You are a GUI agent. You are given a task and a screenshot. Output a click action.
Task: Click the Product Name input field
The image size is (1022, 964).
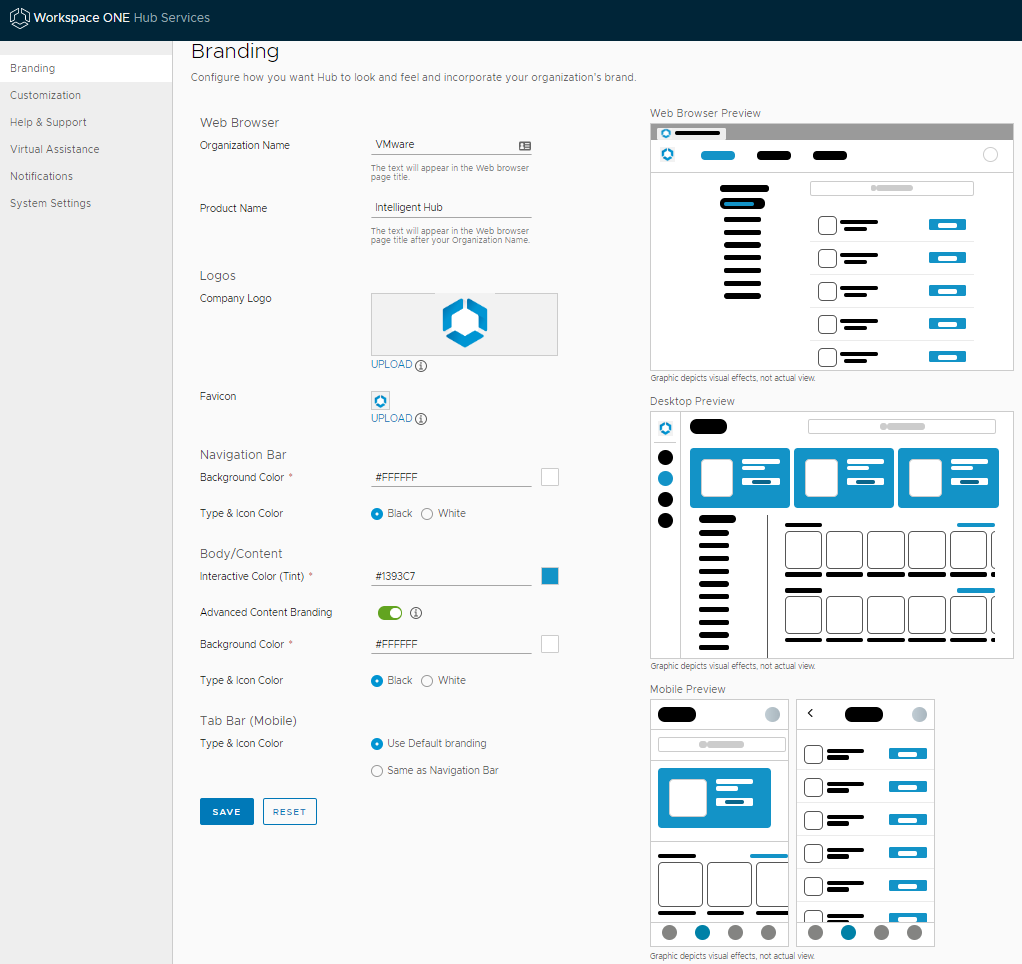tap(450, 208)
